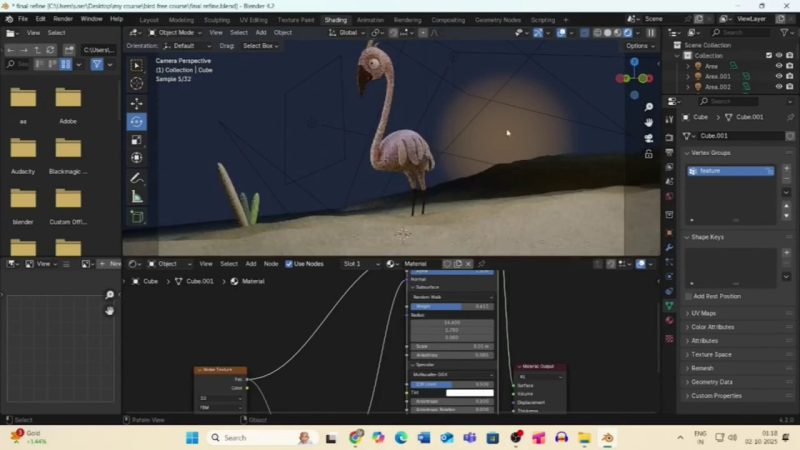Click the white Tint color swatch
Image resolution: width=800 pixels, height=450 pixels.
point(469,393)
